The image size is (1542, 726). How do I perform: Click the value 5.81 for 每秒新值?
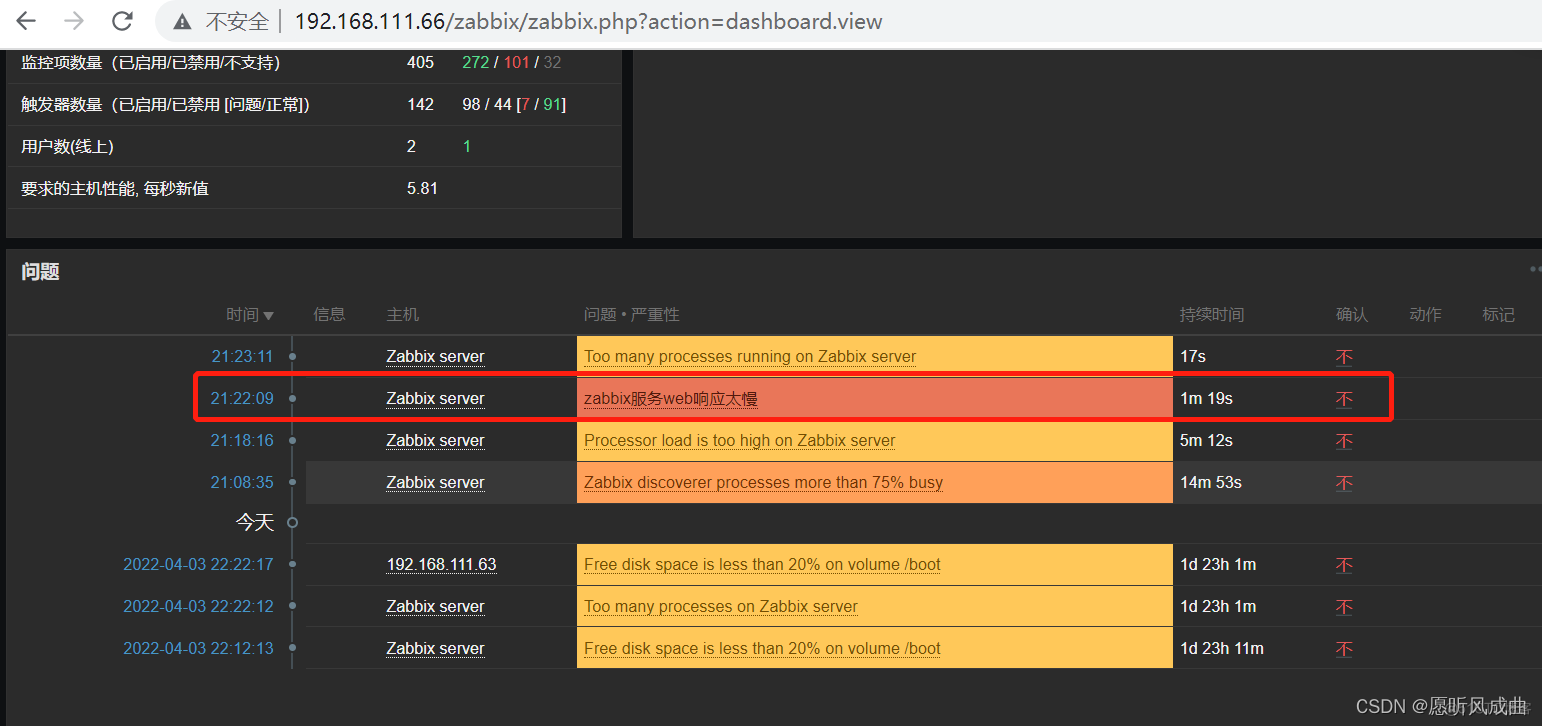[423, 188]
